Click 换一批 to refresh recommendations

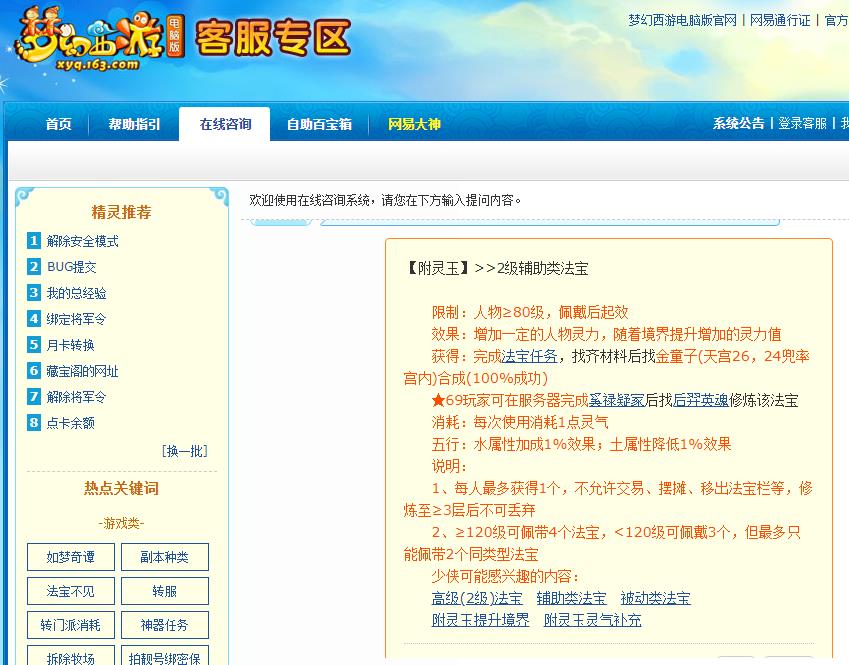point(185,451)
